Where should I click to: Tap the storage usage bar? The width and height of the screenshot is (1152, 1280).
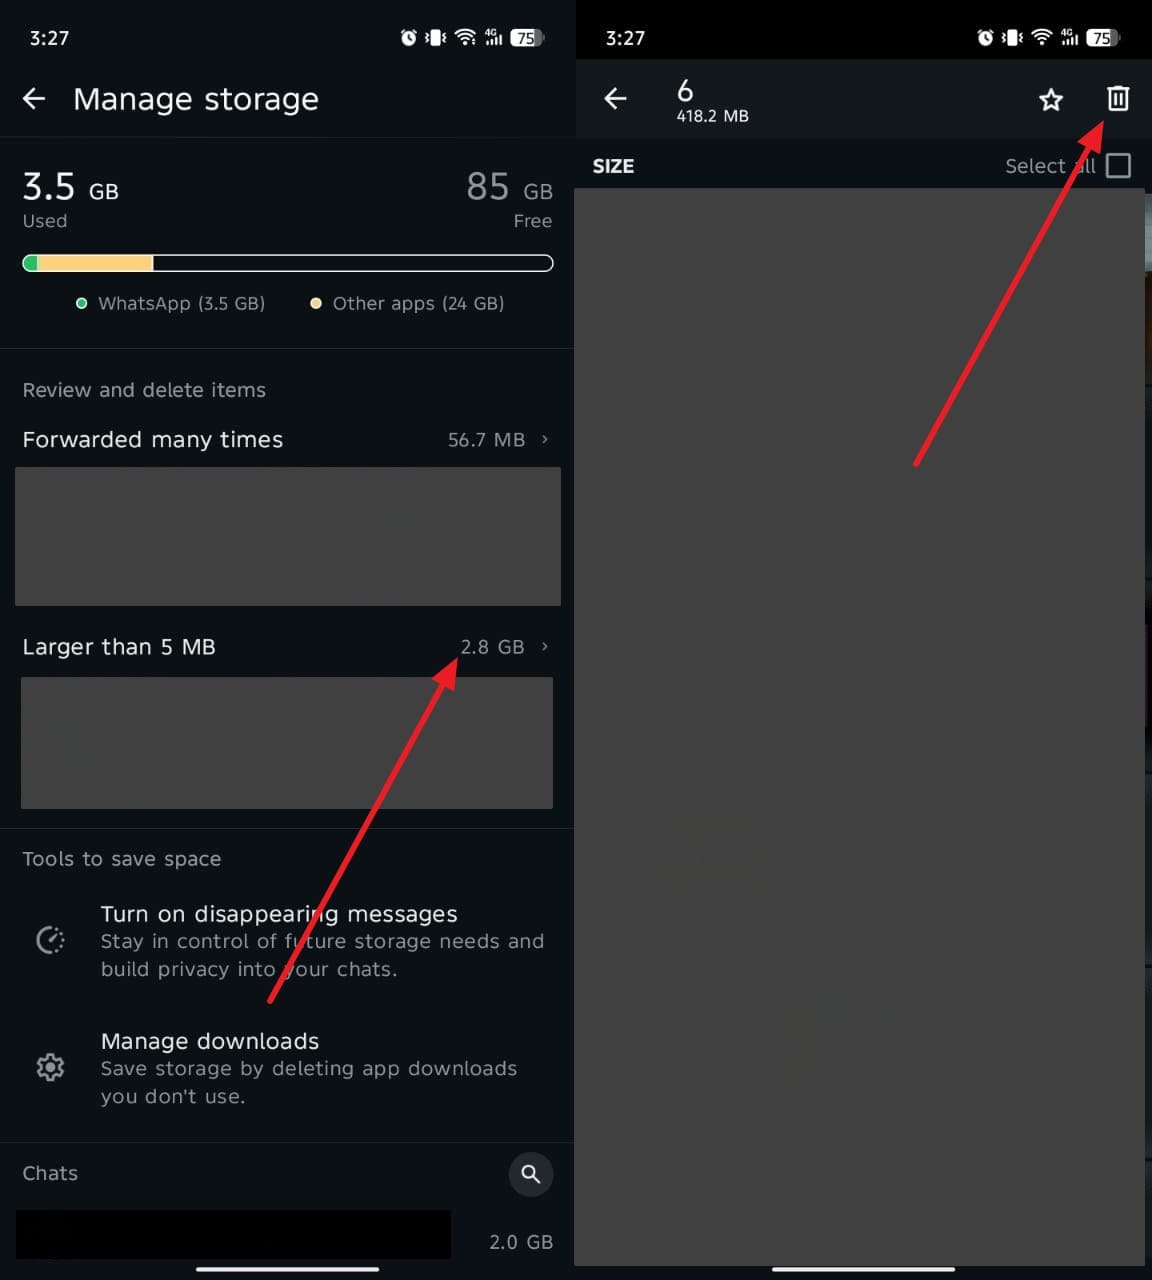pos(288,263)
